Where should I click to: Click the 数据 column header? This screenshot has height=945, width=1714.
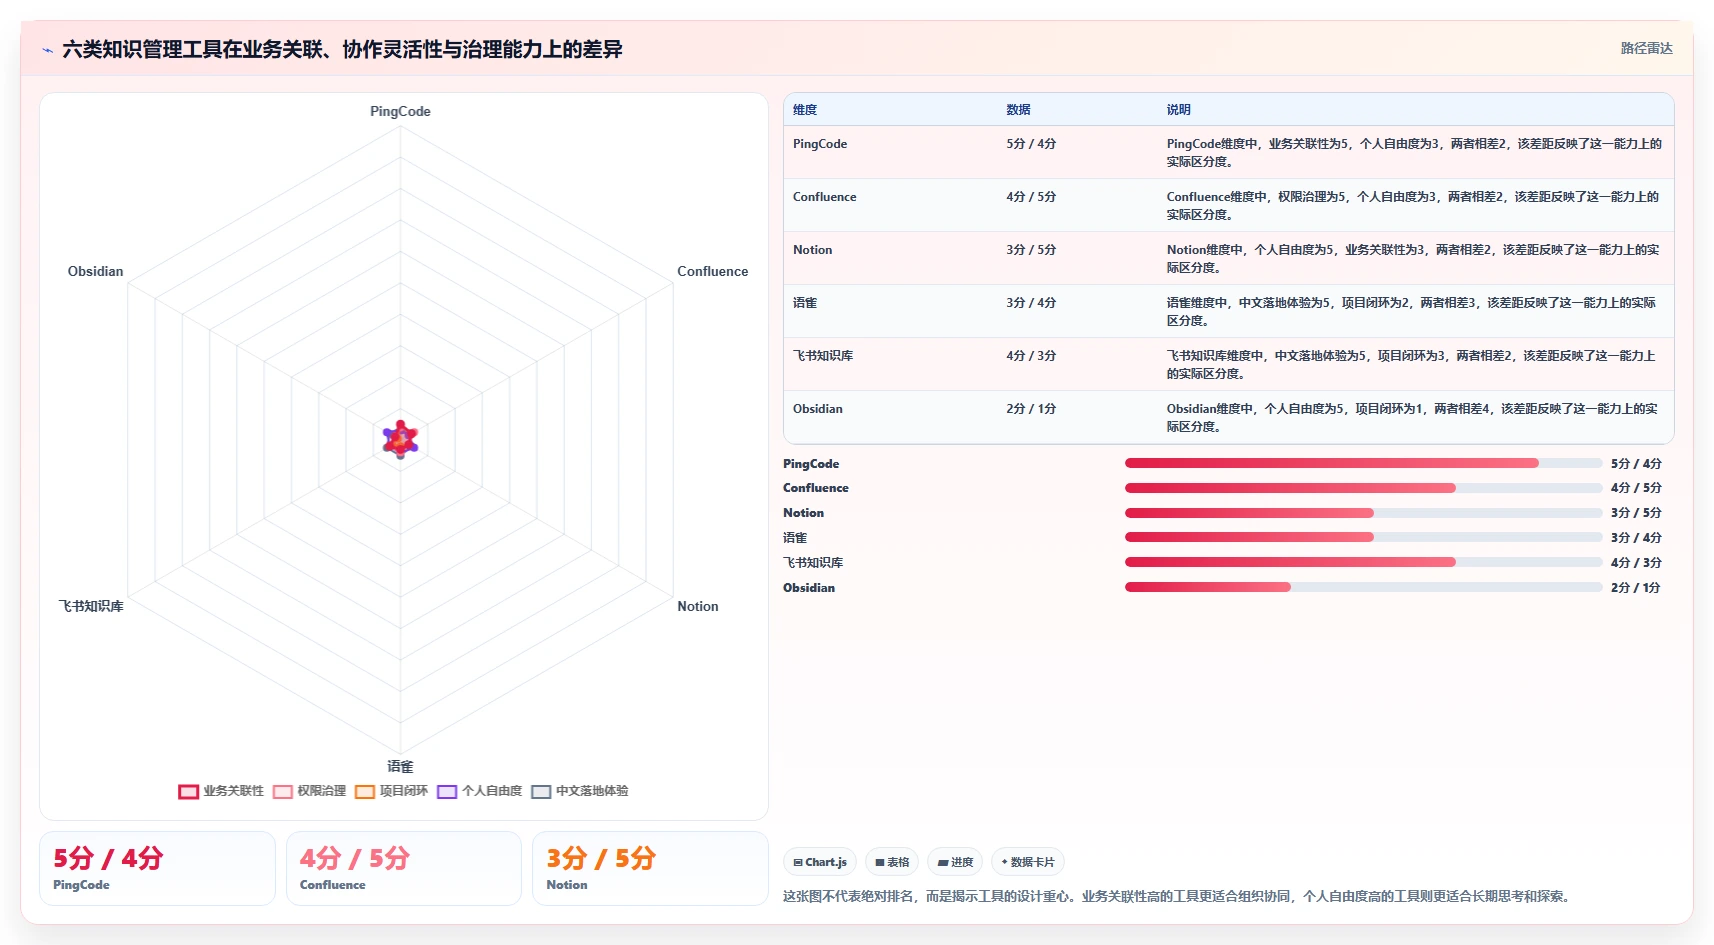pos(1018,110)
